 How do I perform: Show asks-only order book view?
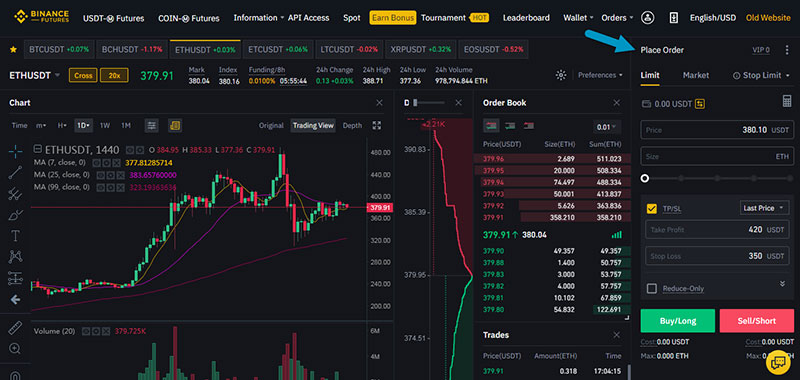pyautogui.click(x=529, y=125)
